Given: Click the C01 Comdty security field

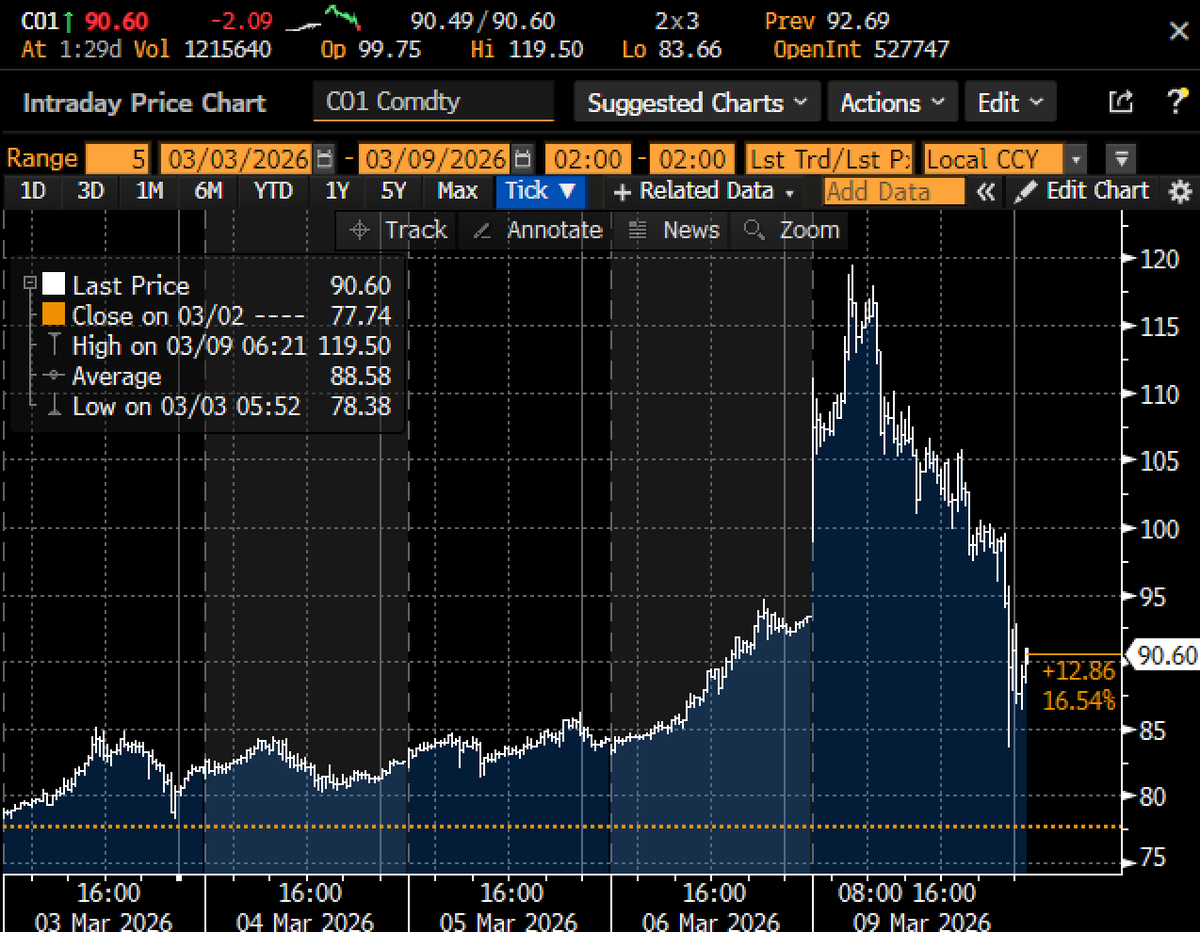Looking at the screenshot, I should pyautogui.click(x=433, y=102).
